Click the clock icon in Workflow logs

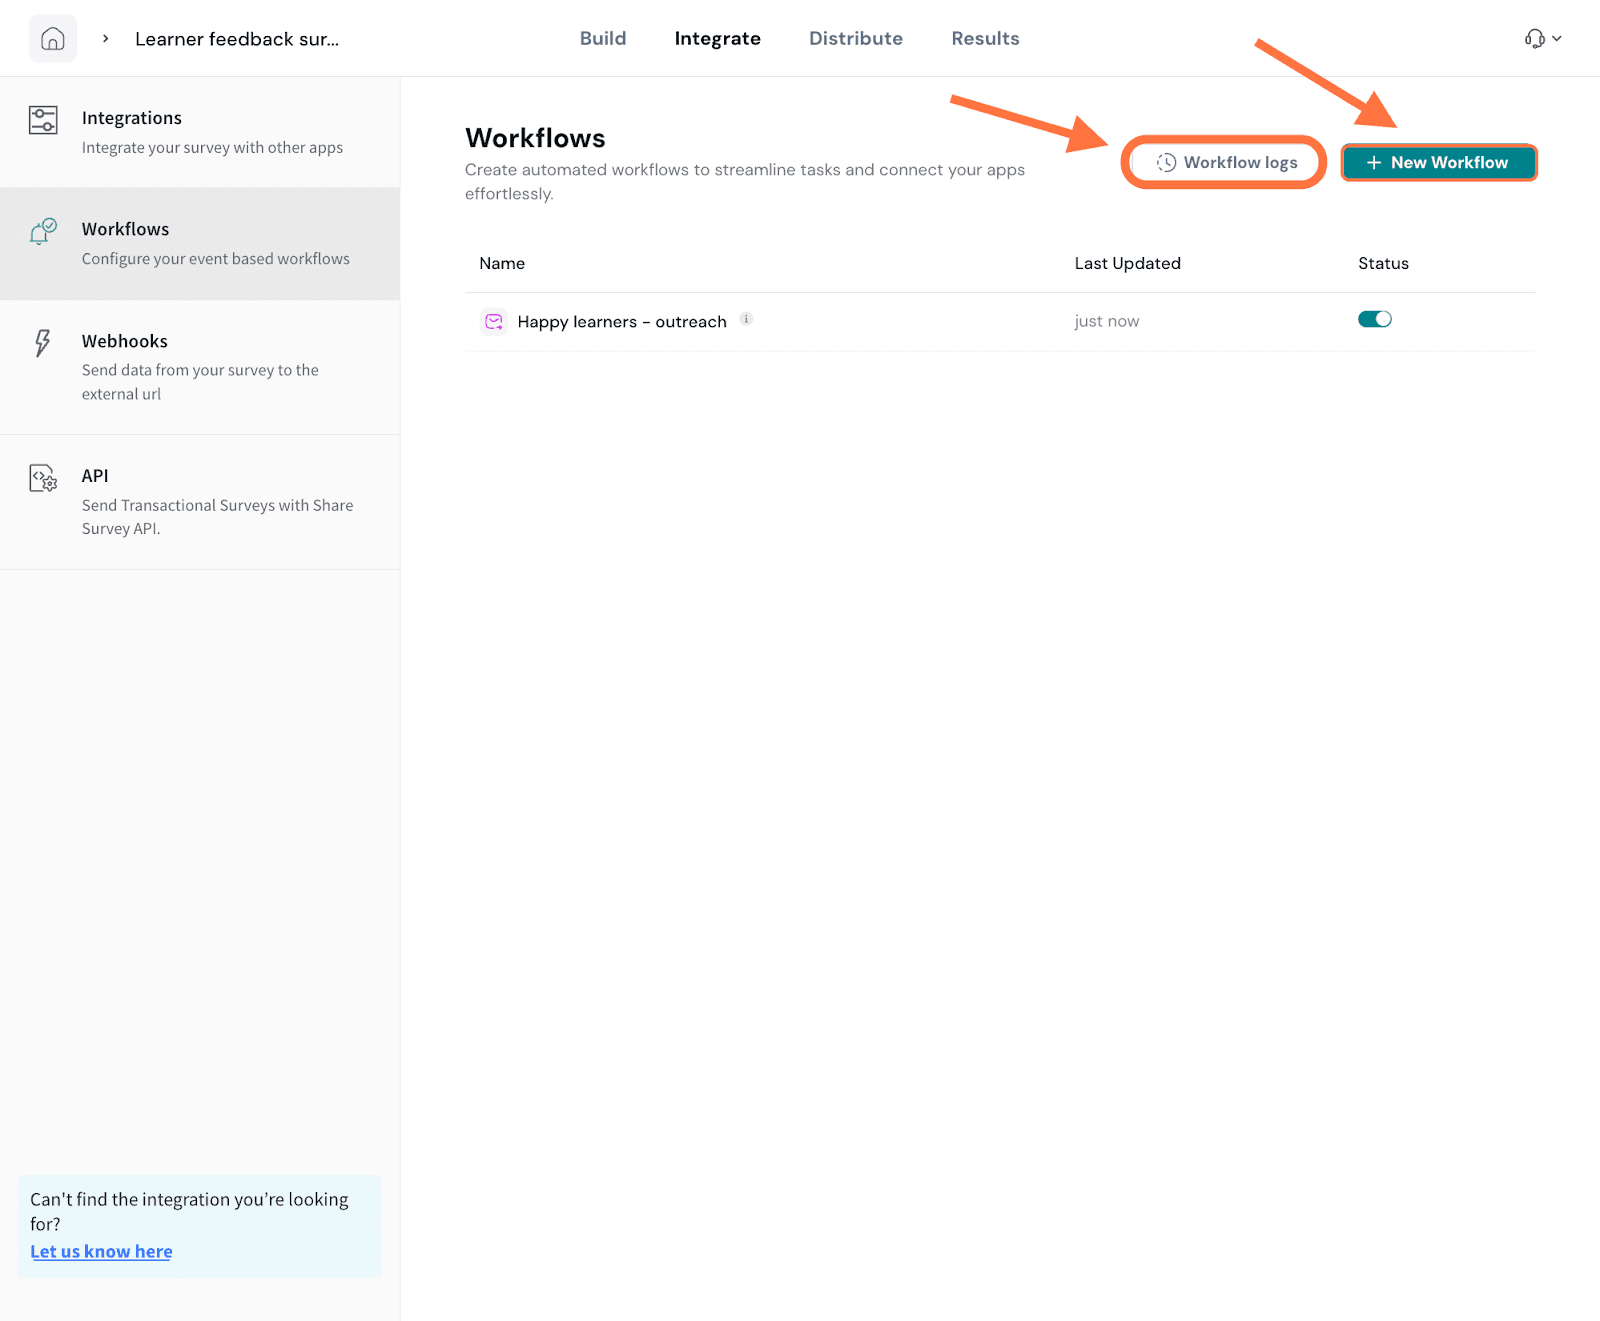point(1166,162)
